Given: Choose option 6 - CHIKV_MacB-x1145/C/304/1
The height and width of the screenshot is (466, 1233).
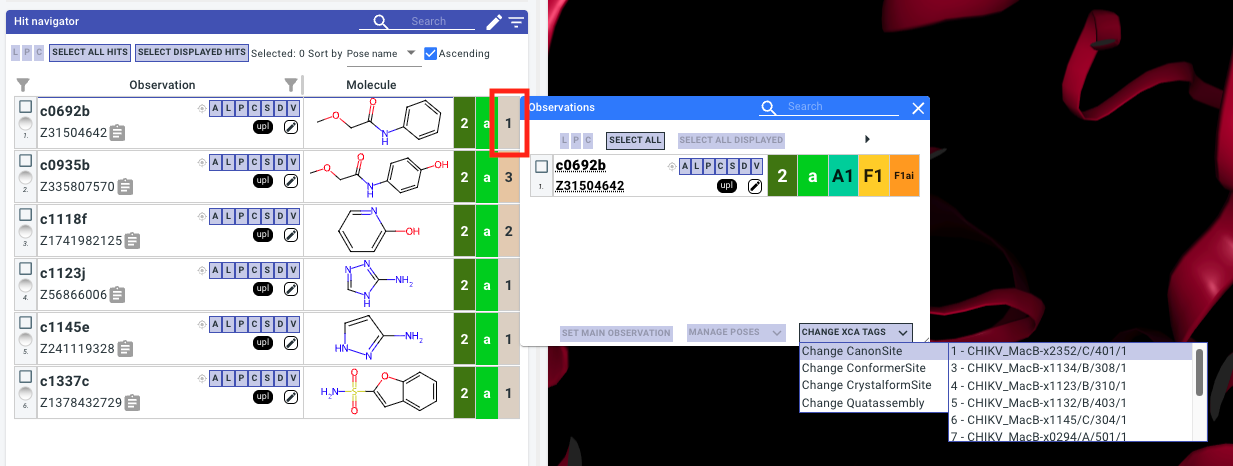Looking at the screenshot, I should click(x=1070, y=419).
